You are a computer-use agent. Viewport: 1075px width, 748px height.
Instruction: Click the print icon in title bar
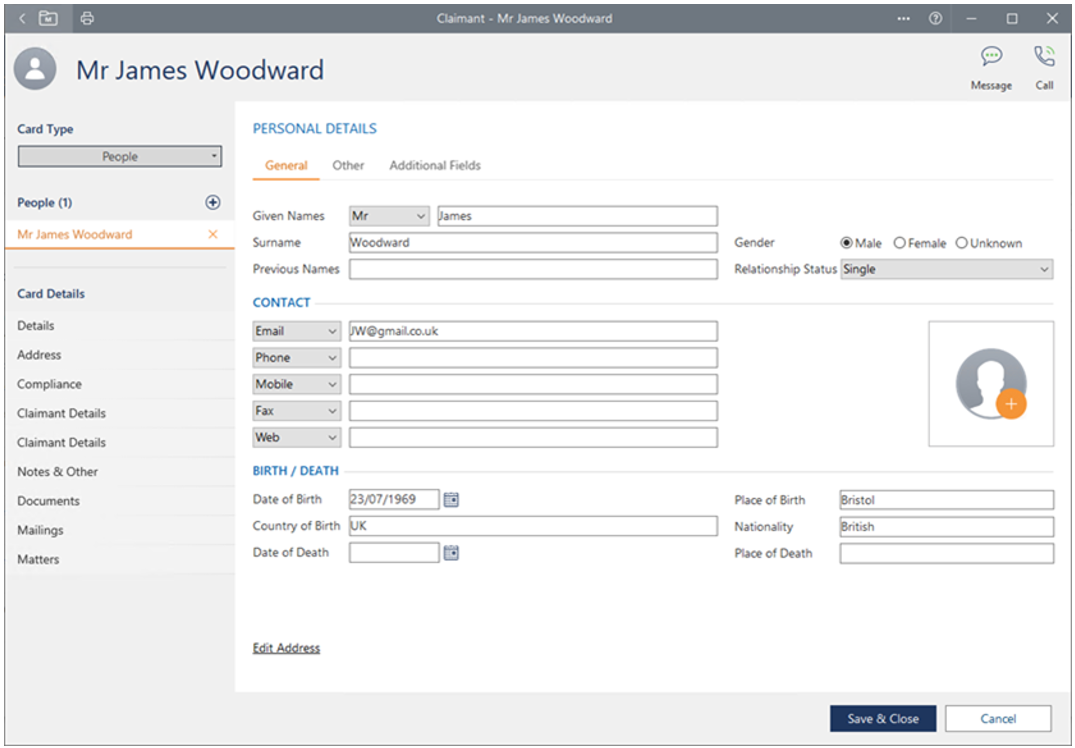(x=87, y=18)
